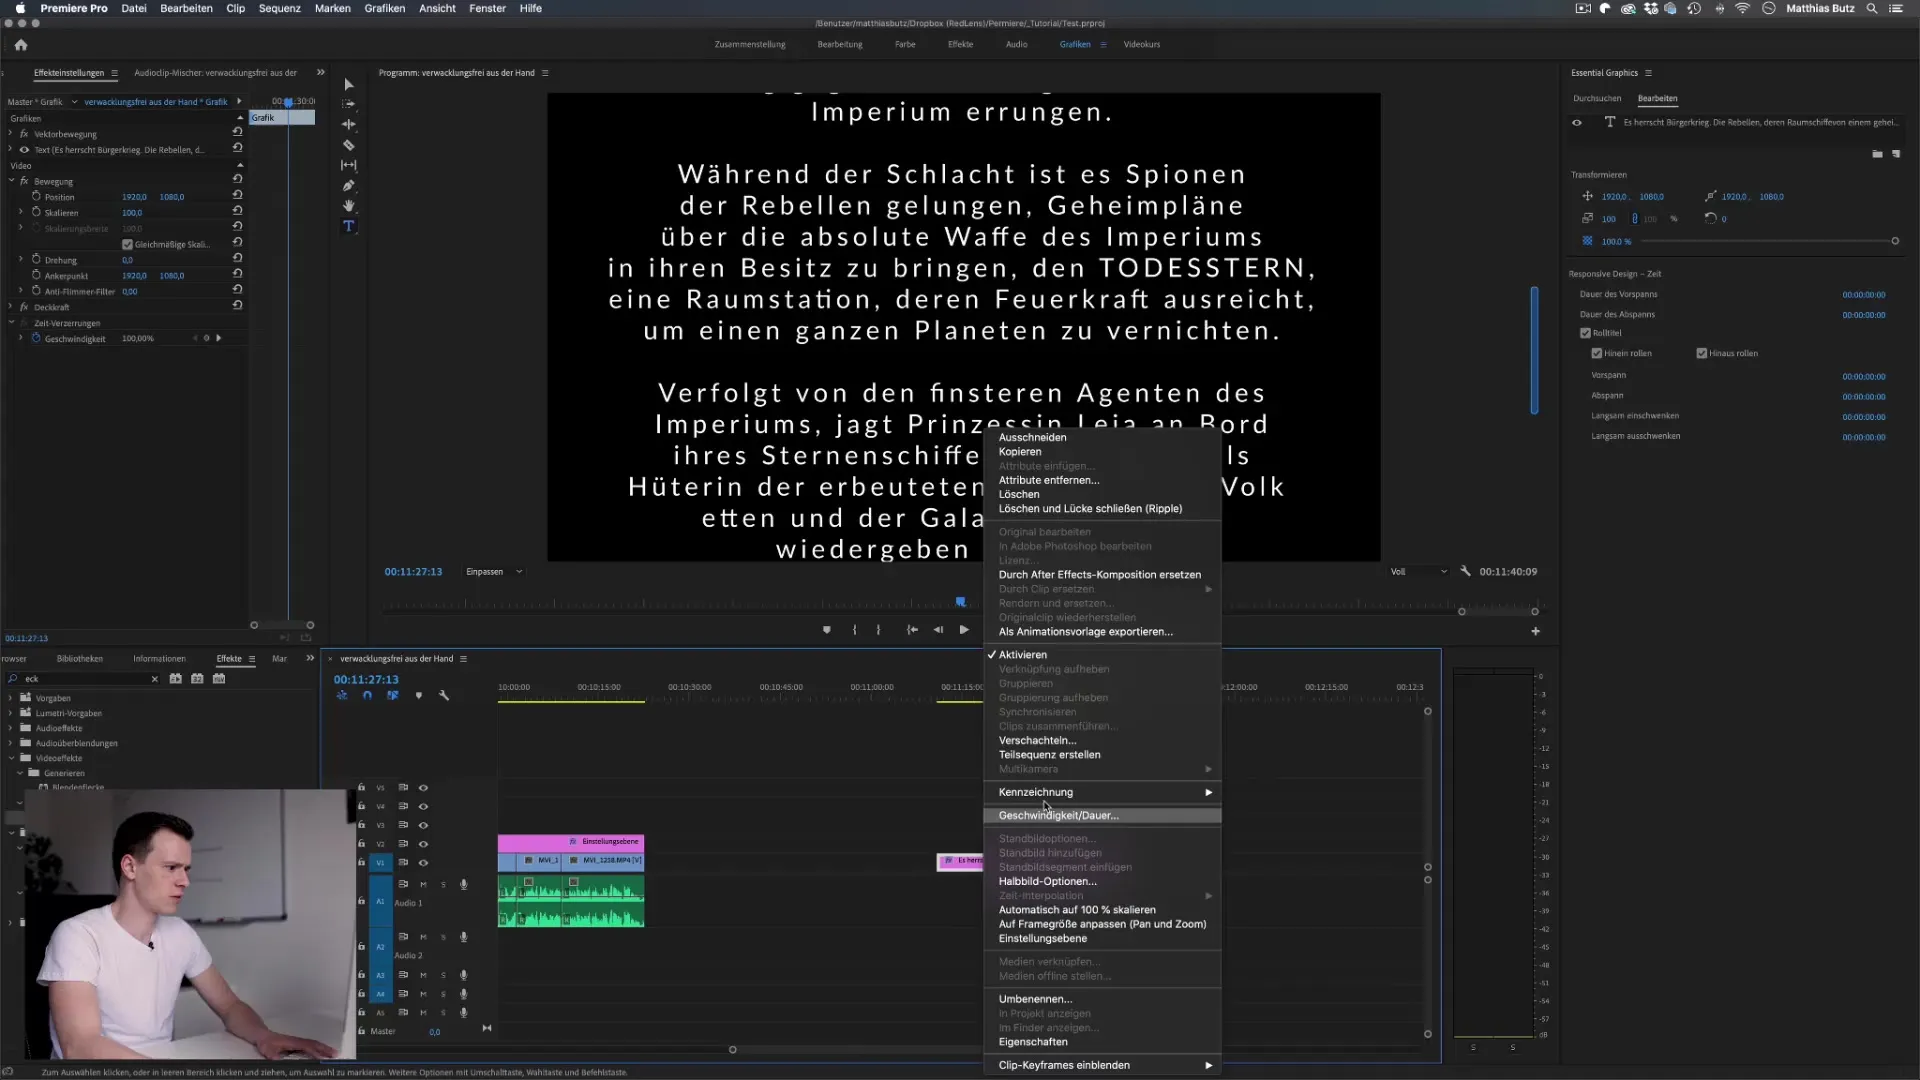The height and width of the screenshot is (1080, 1920).
Task: Open the Sequenz menu in menu bar
Action: pyautogui.click(x=279, y=8)
